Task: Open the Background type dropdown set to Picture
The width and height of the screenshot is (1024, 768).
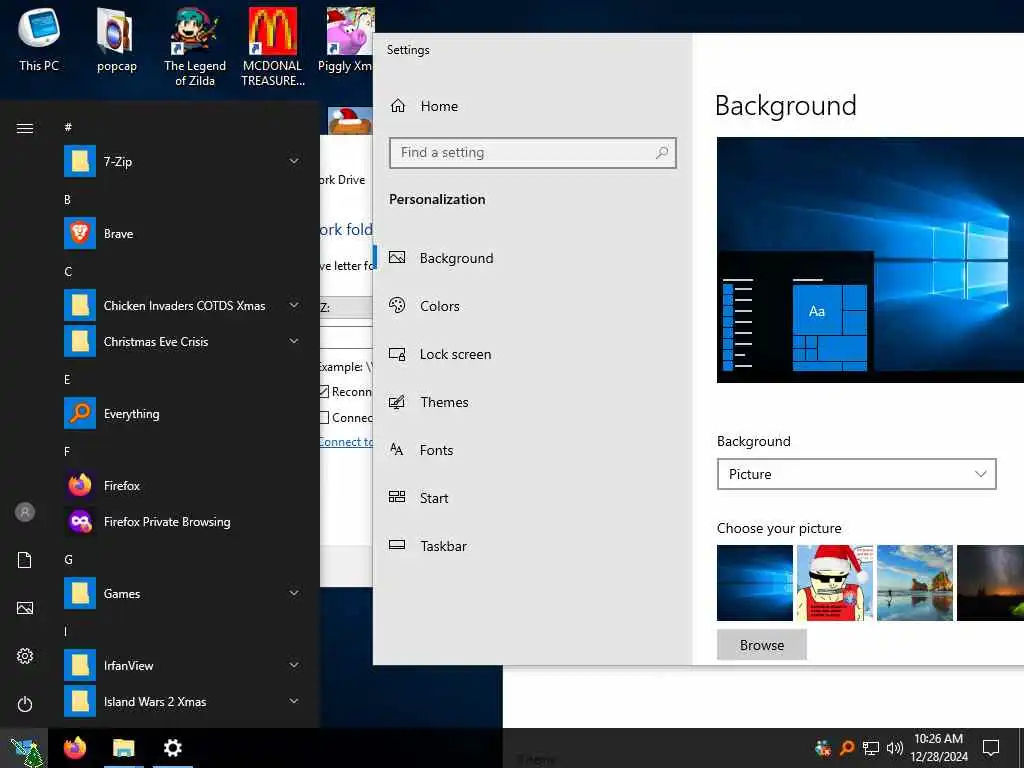Action: click(x=856, y=474)
